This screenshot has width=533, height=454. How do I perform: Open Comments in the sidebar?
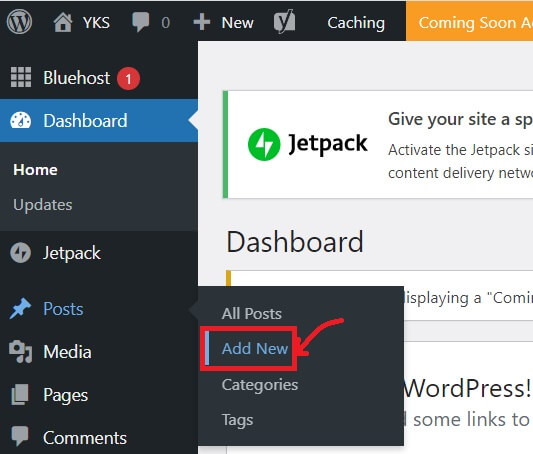(x=85, y=438)
